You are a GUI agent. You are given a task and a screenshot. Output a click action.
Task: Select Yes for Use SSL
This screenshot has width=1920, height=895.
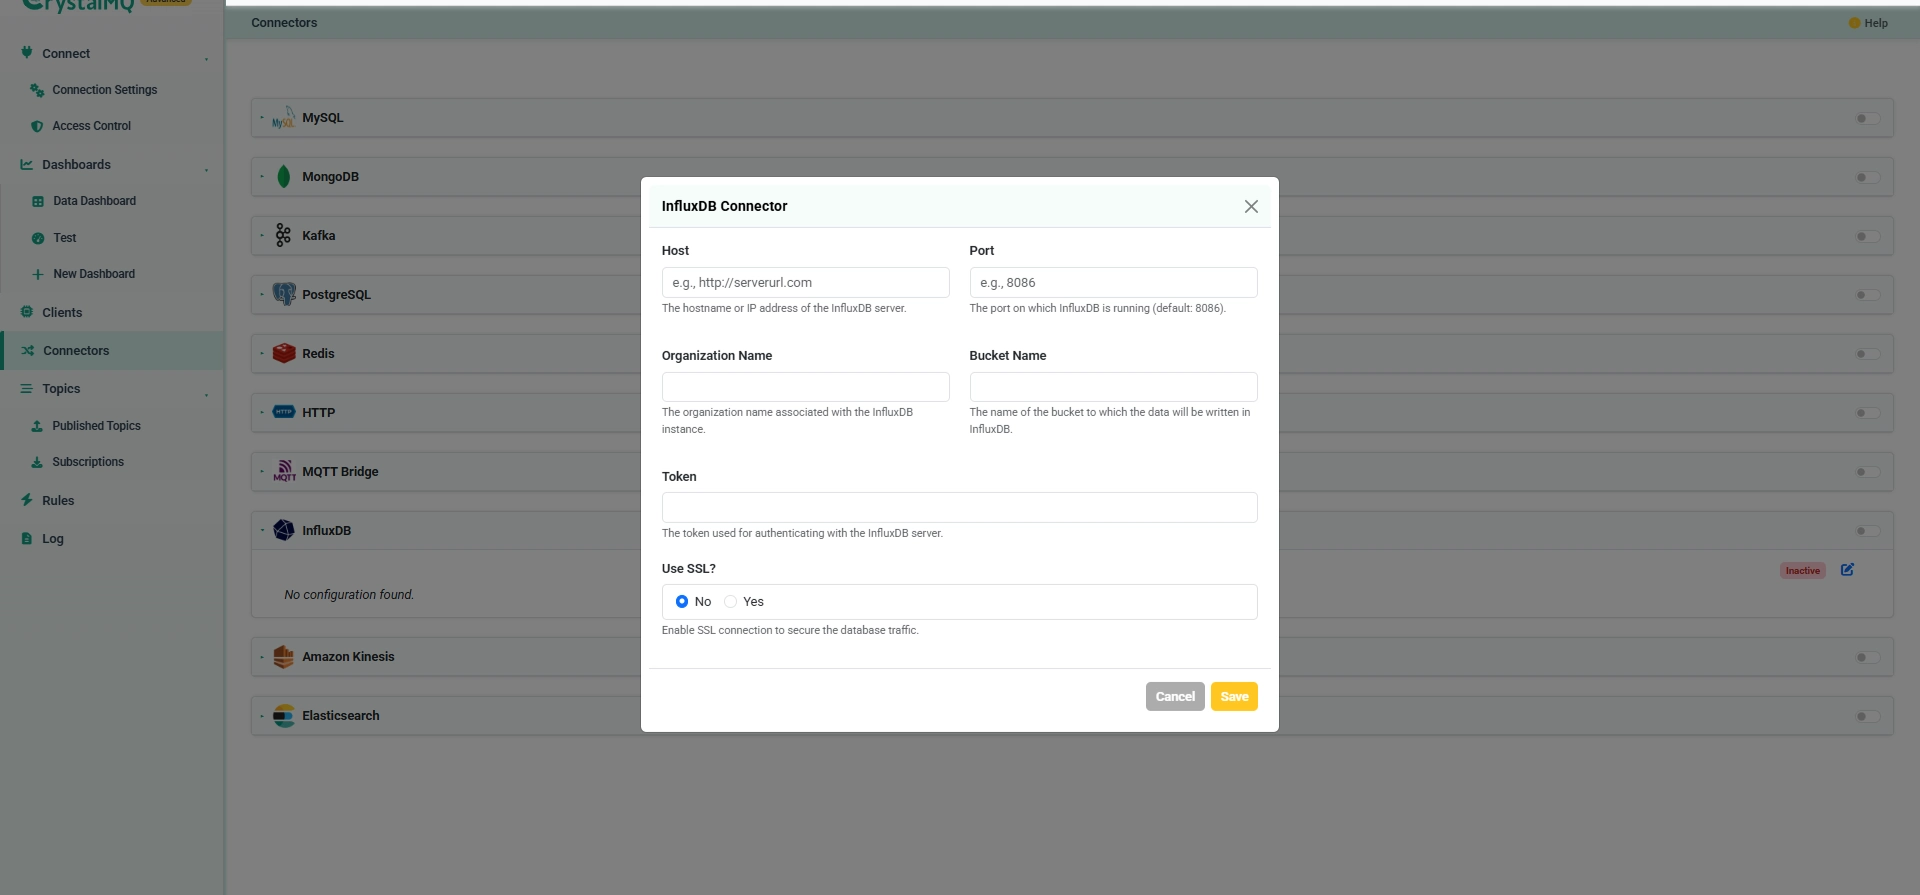731,602
